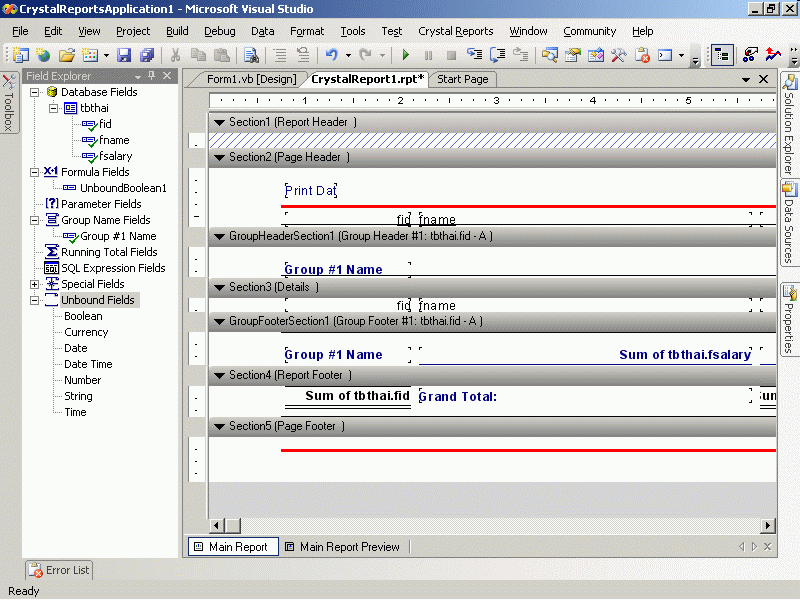Click the Open File folder icon
Screen dimensions: 800x600
(x=66, y=55)
